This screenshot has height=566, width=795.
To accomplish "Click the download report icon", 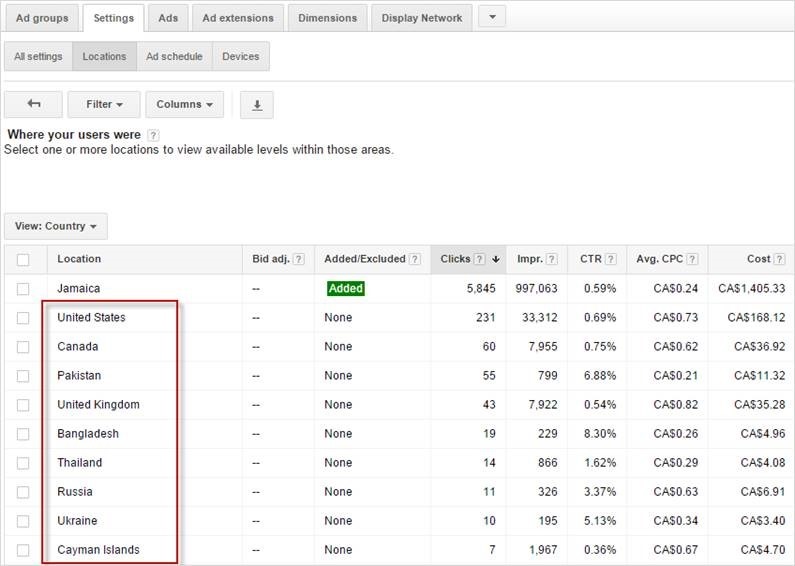I will tap(257, 105).
